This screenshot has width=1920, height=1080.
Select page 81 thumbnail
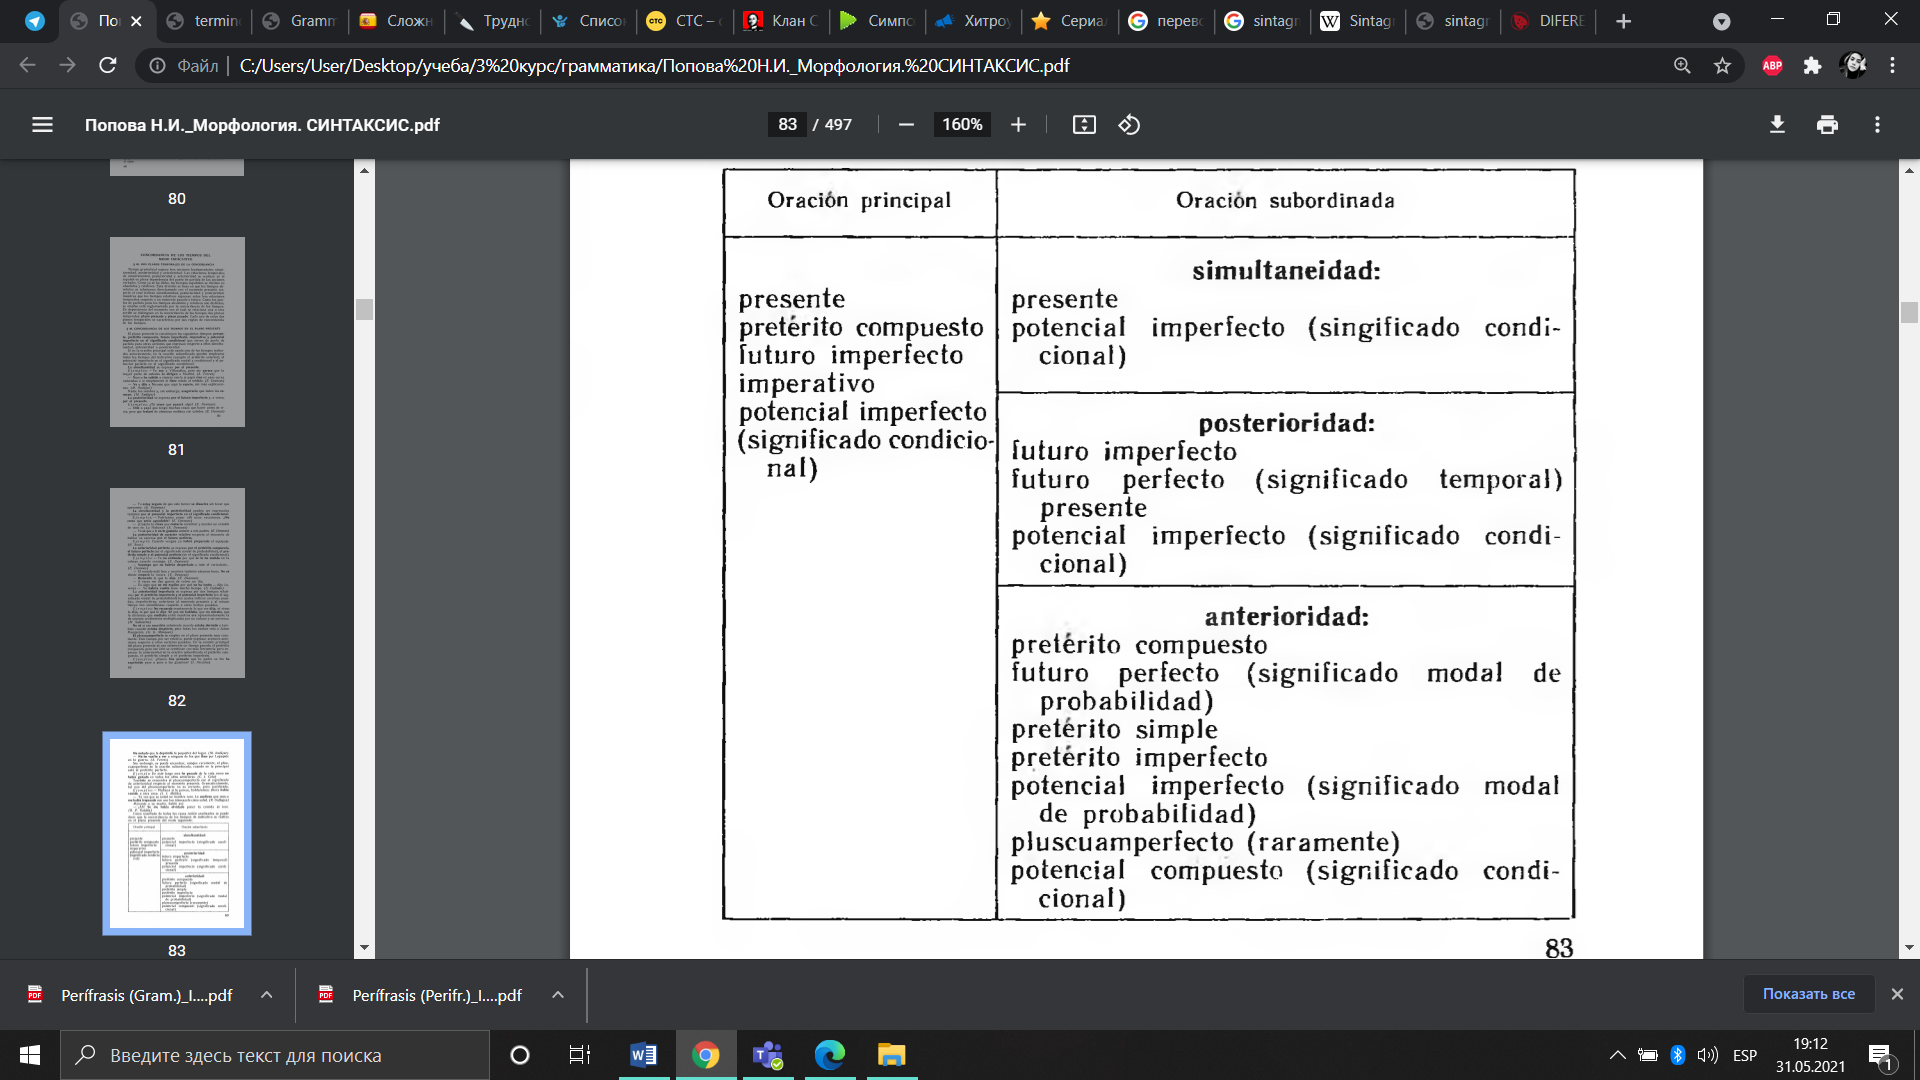tap(177, 332)
